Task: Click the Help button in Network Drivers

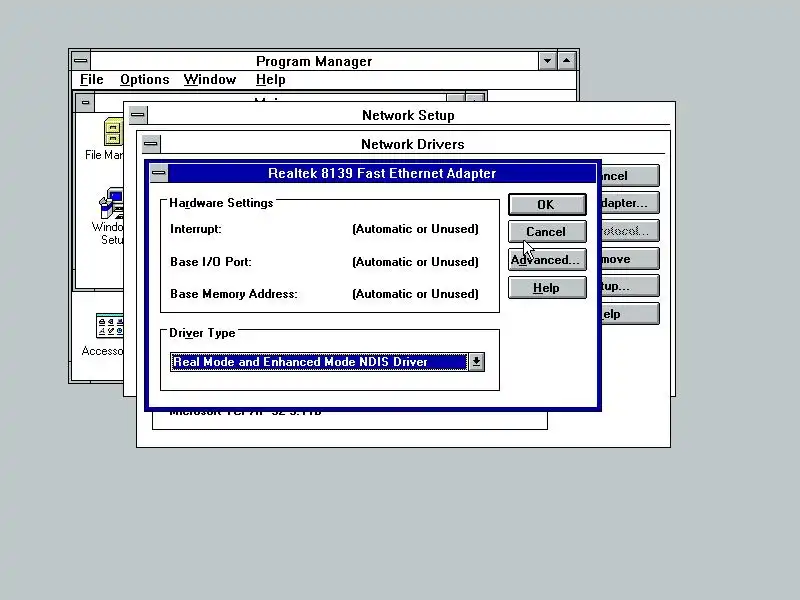Action: [630, 314]
